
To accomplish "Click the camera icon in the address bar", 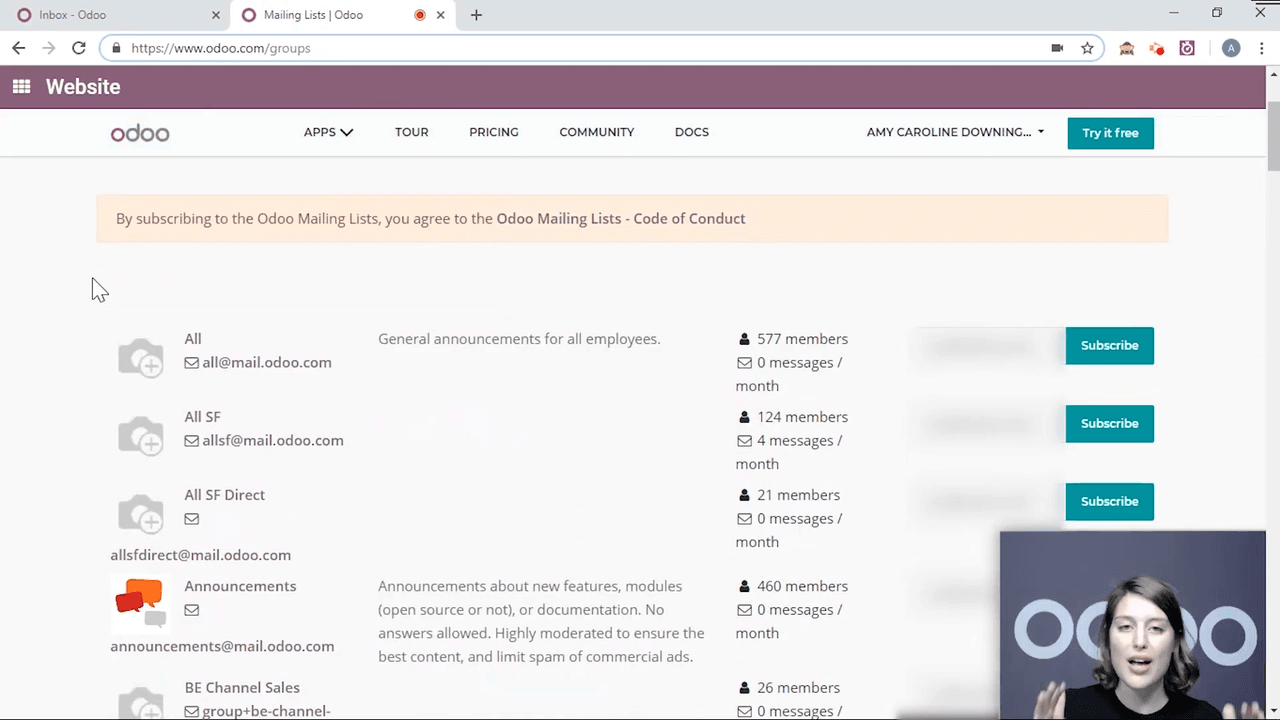I will [x=1057, y=48].
